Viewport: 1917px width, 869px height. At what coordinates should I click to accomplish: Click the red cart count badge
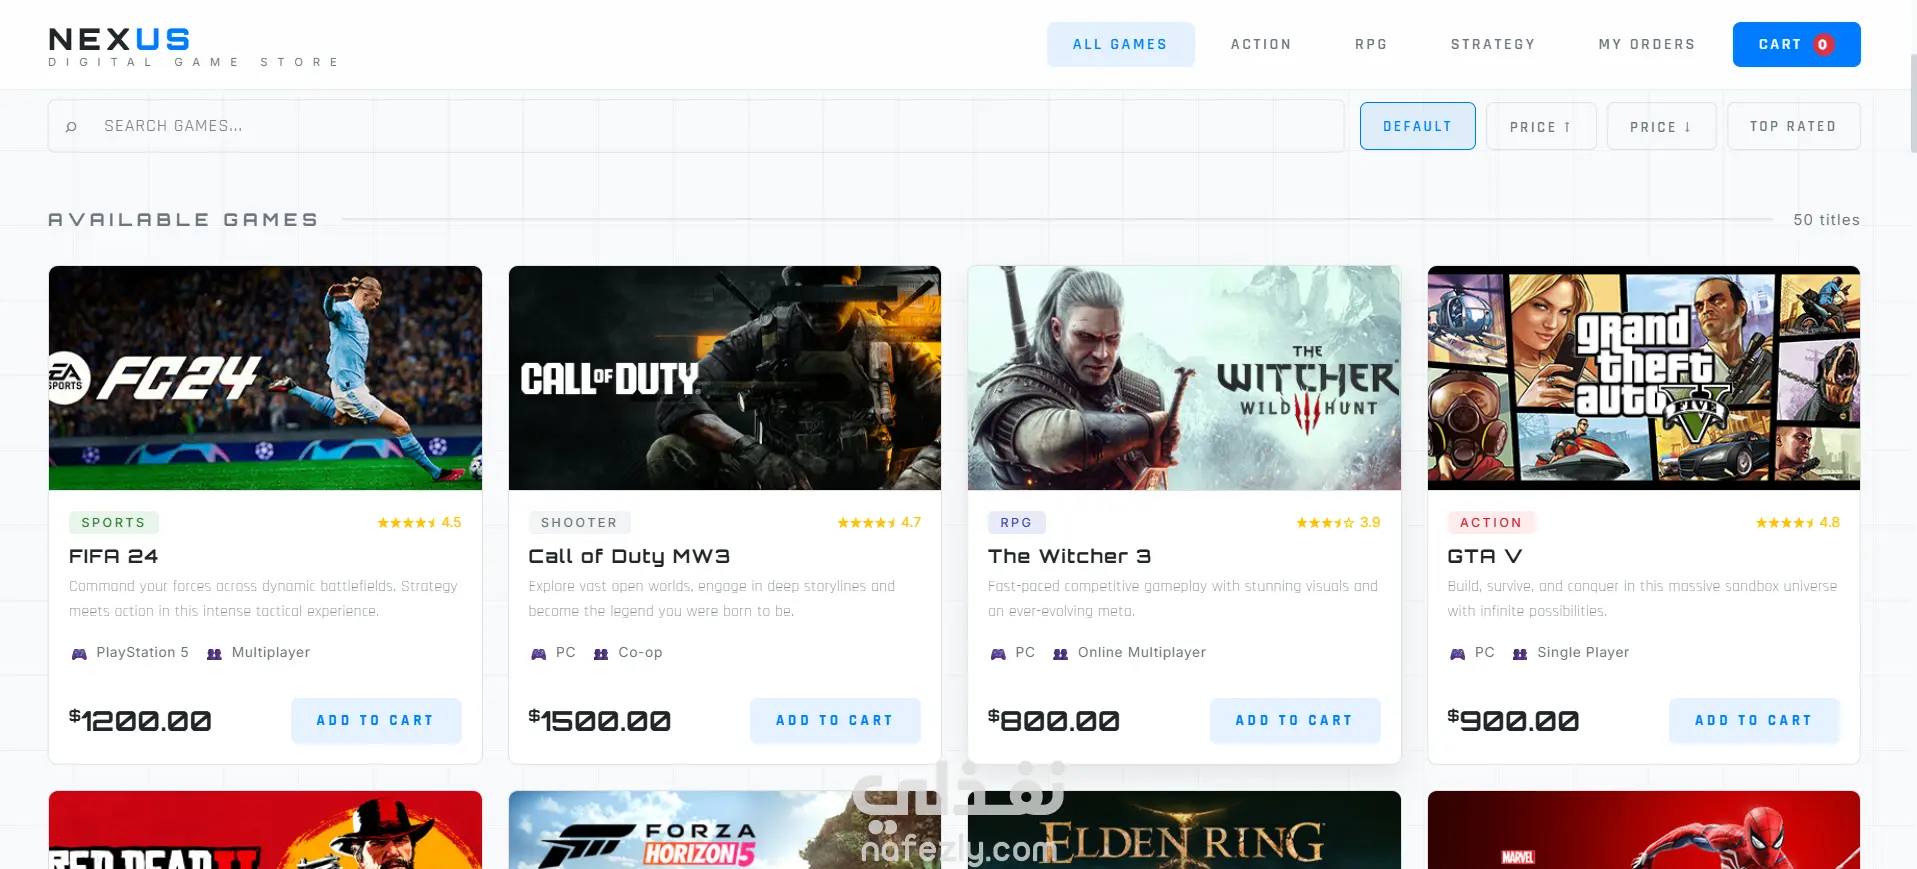click(1823, 45)
